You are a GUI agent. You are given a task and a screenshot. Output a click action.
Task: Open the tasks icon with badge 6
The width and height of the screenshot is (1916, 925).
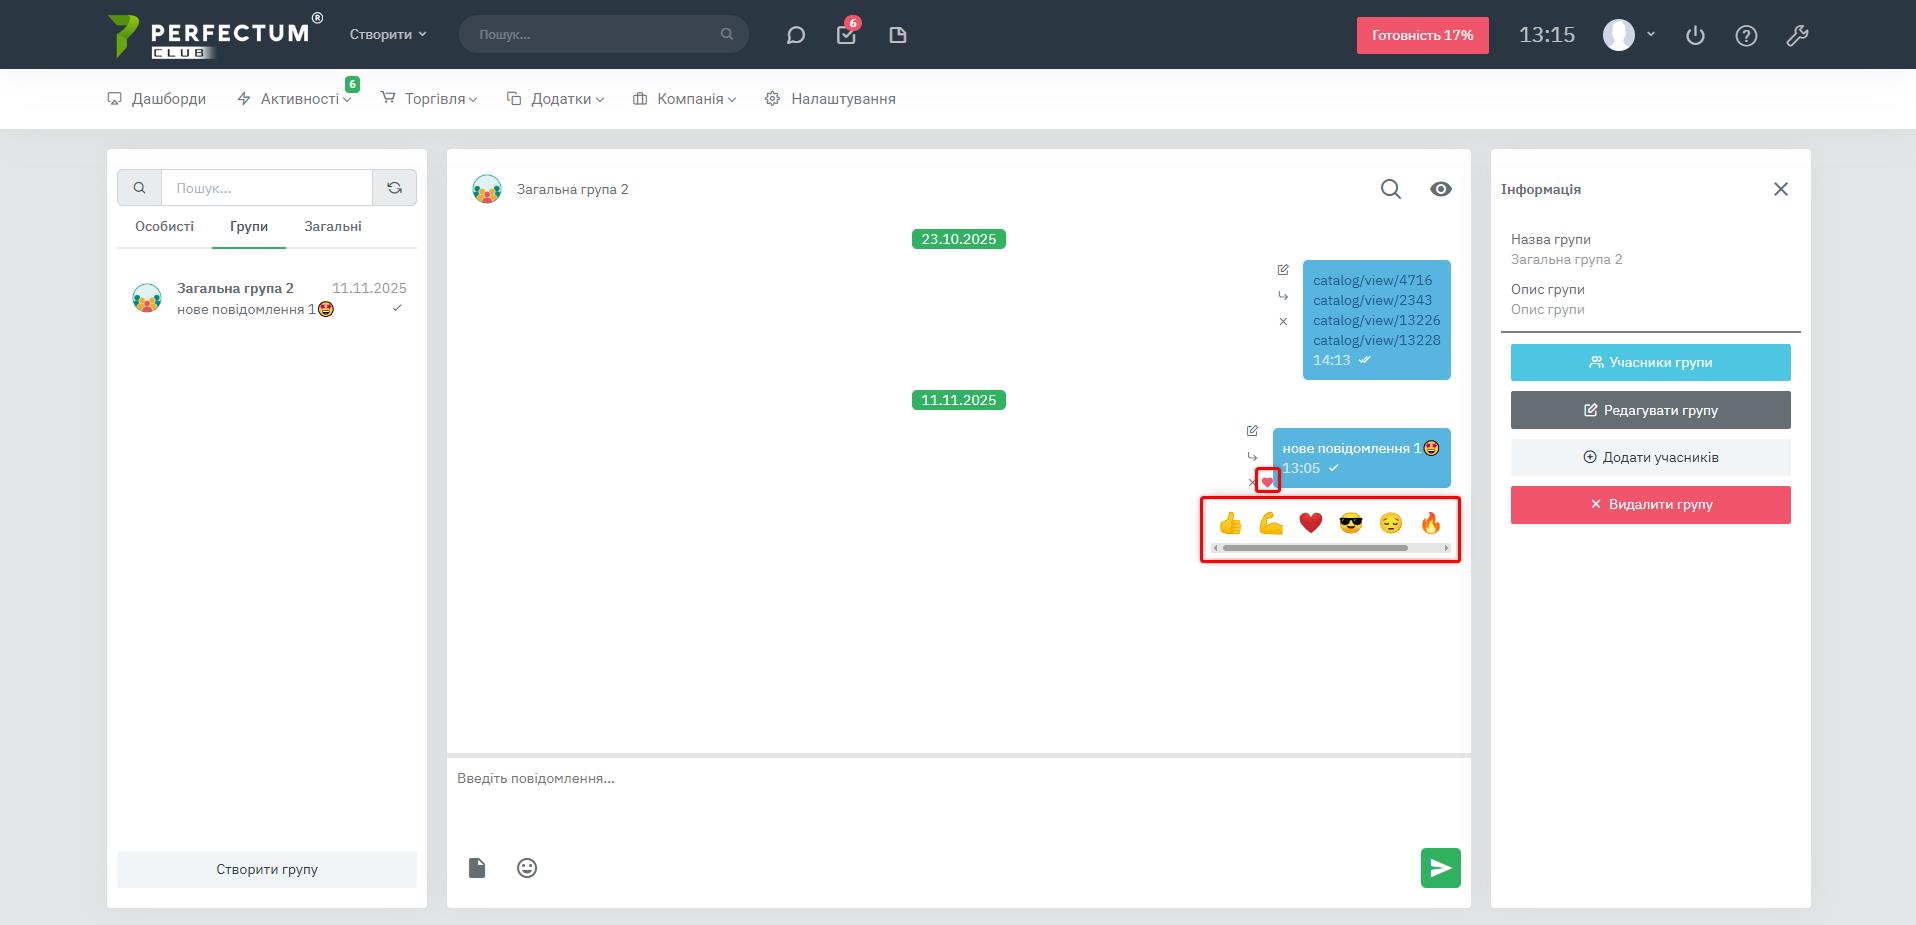click(846, 35)
